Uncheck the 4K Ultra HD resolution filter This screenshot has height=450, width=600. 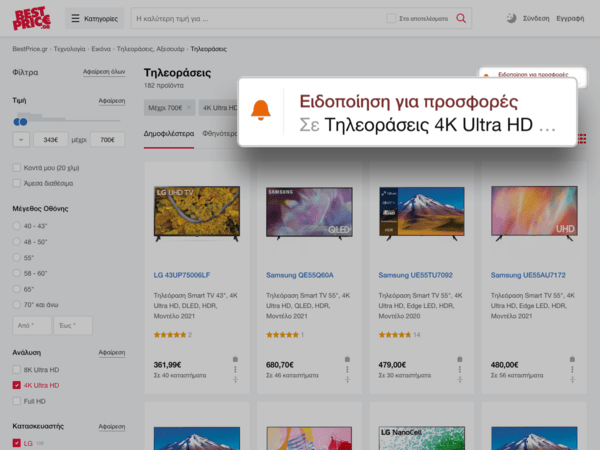tap(16, 385)
